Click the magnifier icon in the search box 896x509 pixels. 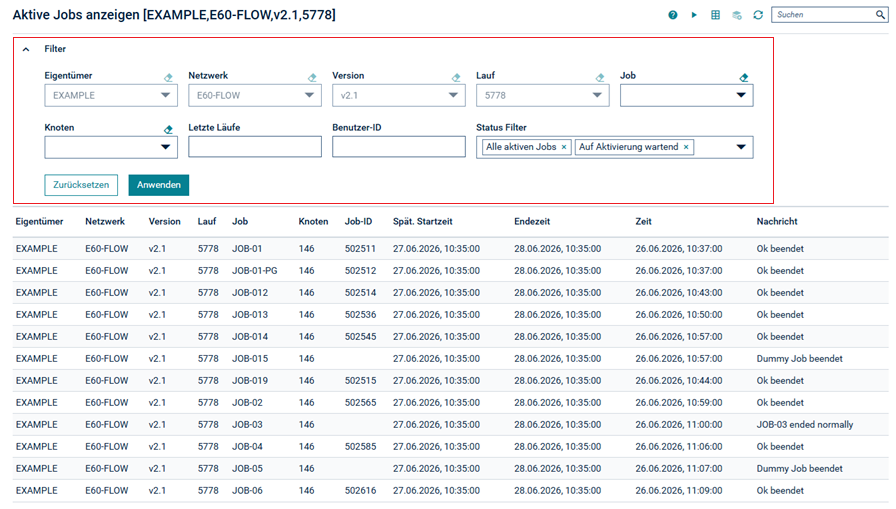coord(880,15)
